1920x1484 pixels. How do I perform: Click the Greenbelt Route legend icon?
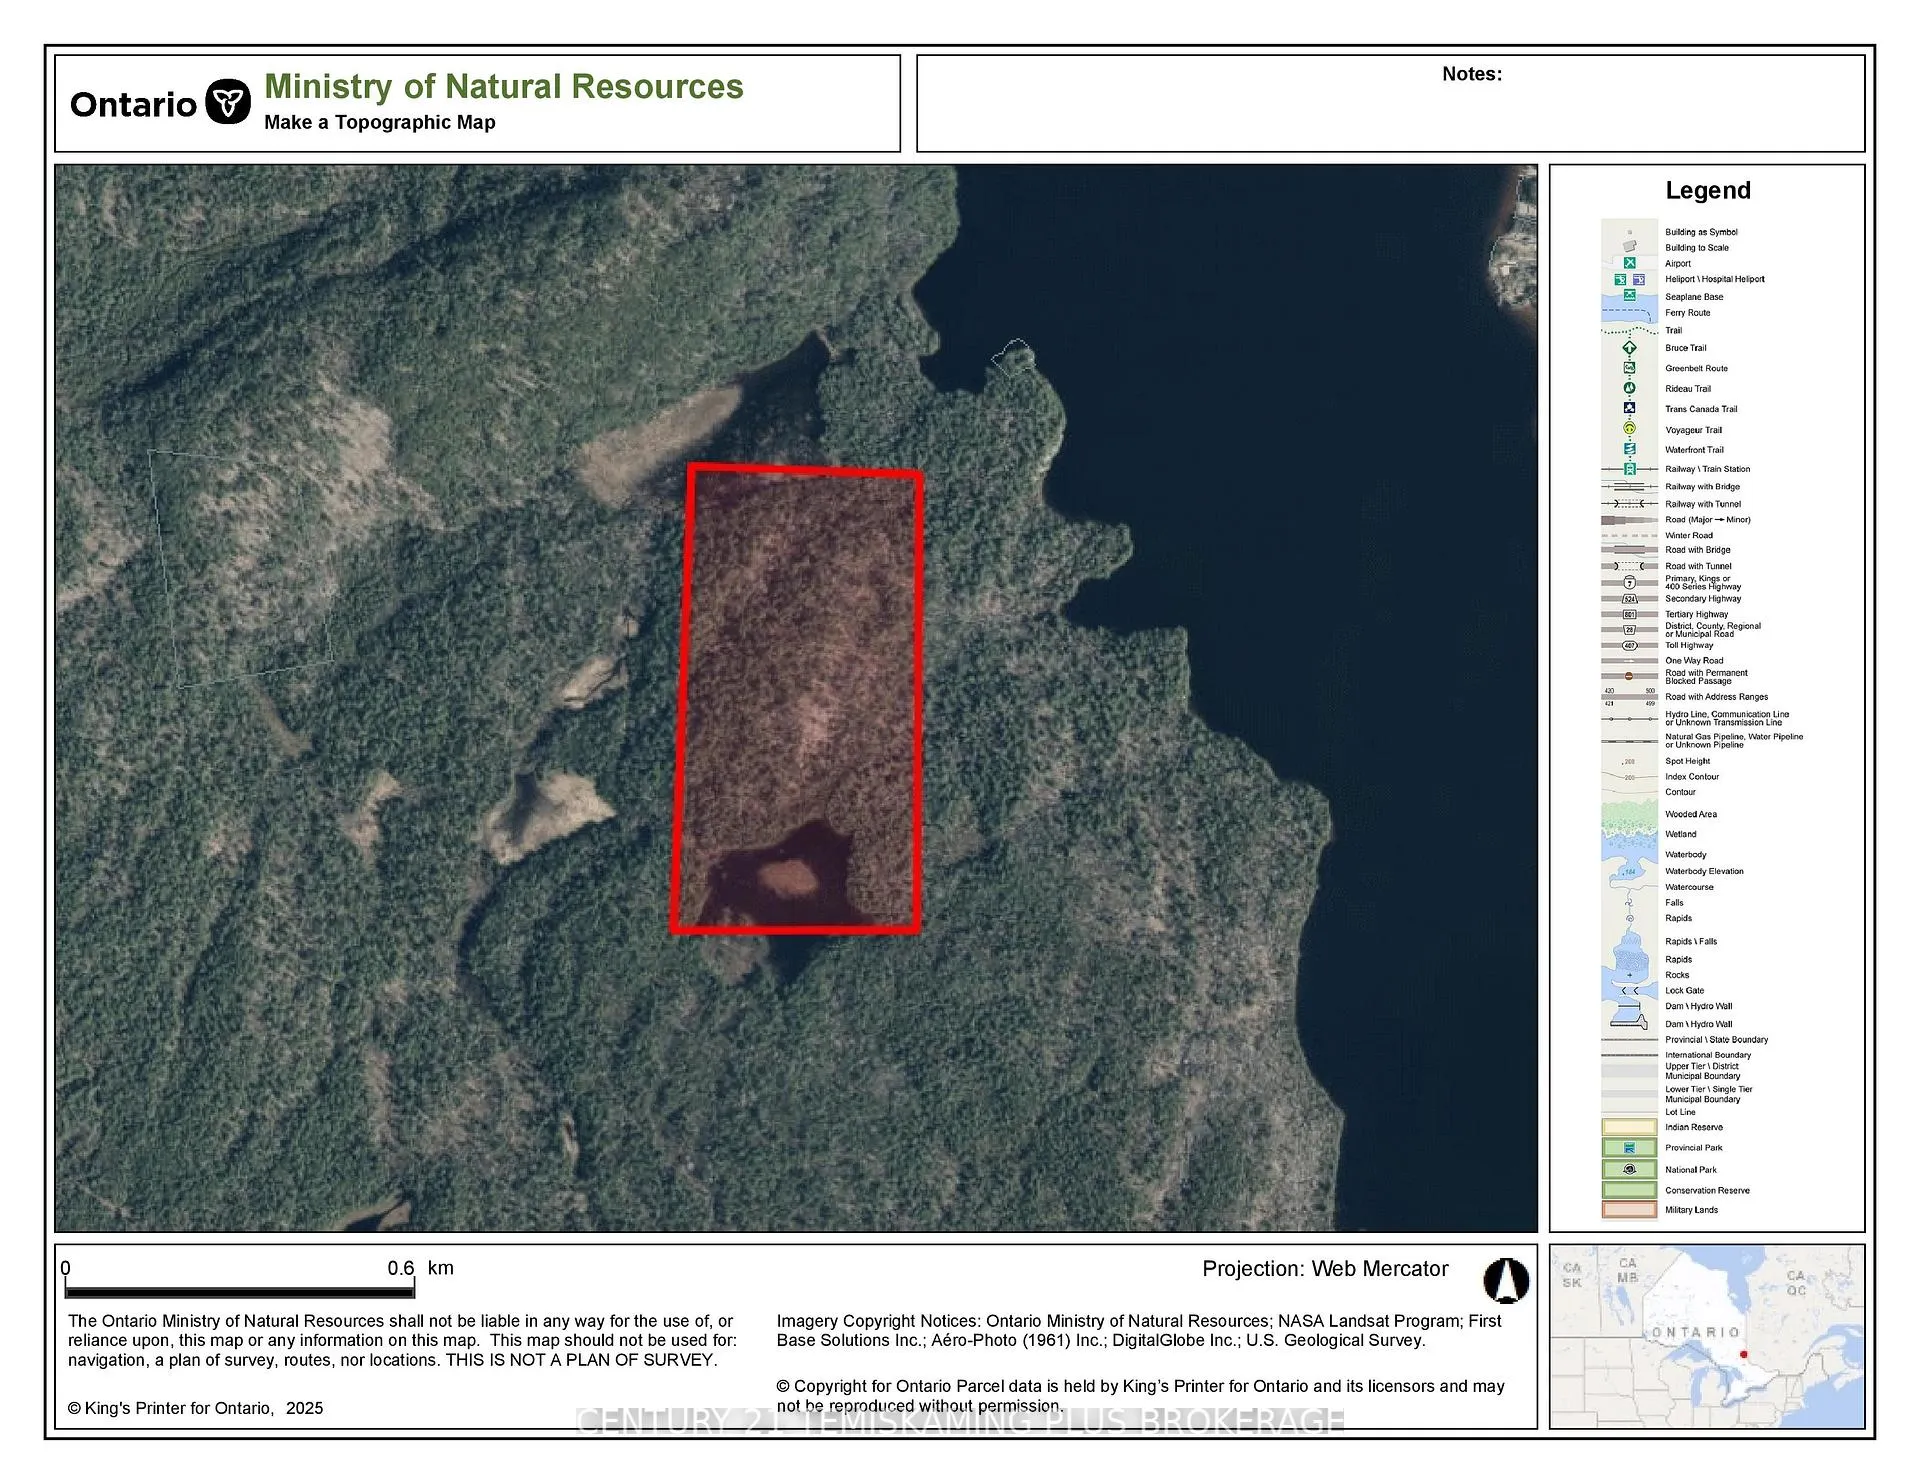click(x=1629, y=368)
